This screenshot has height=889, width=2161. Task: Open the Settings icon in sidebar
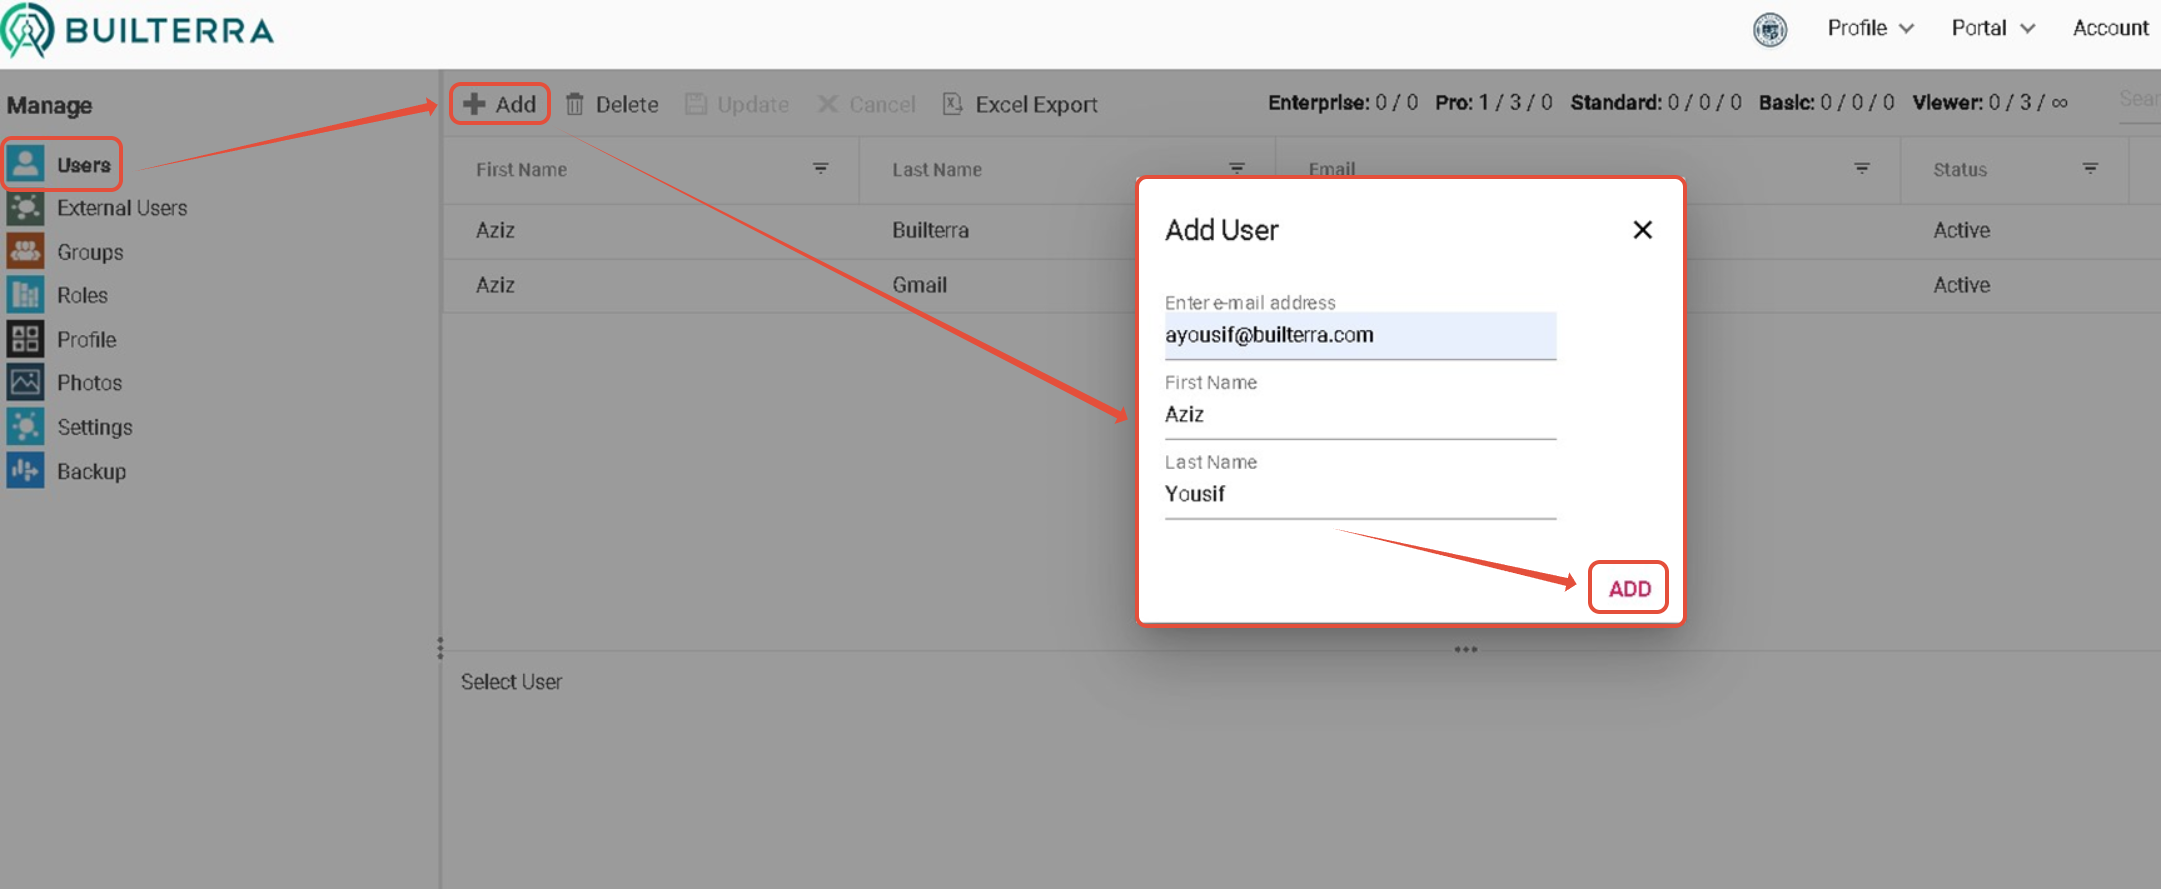(25, 427)
